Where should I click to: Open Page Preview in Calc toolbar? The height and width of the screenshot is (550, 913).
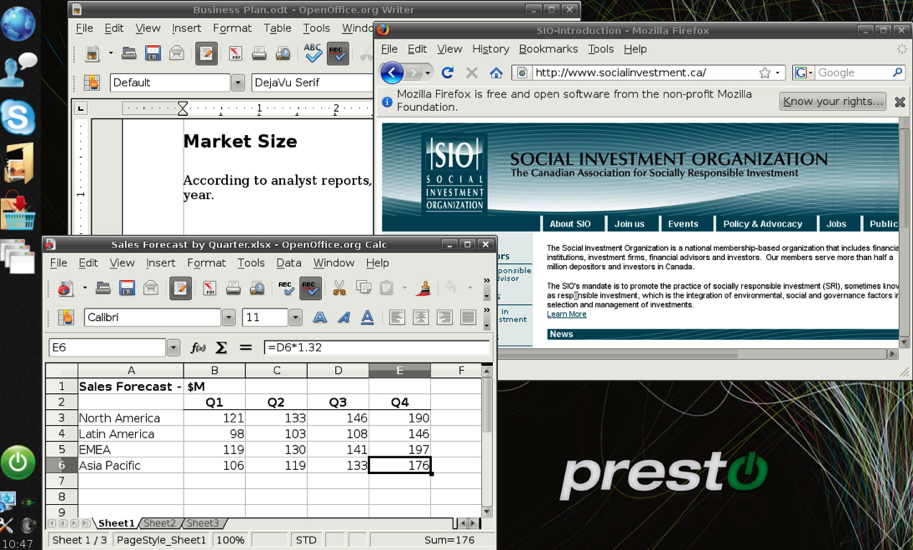tap(257, 288)
